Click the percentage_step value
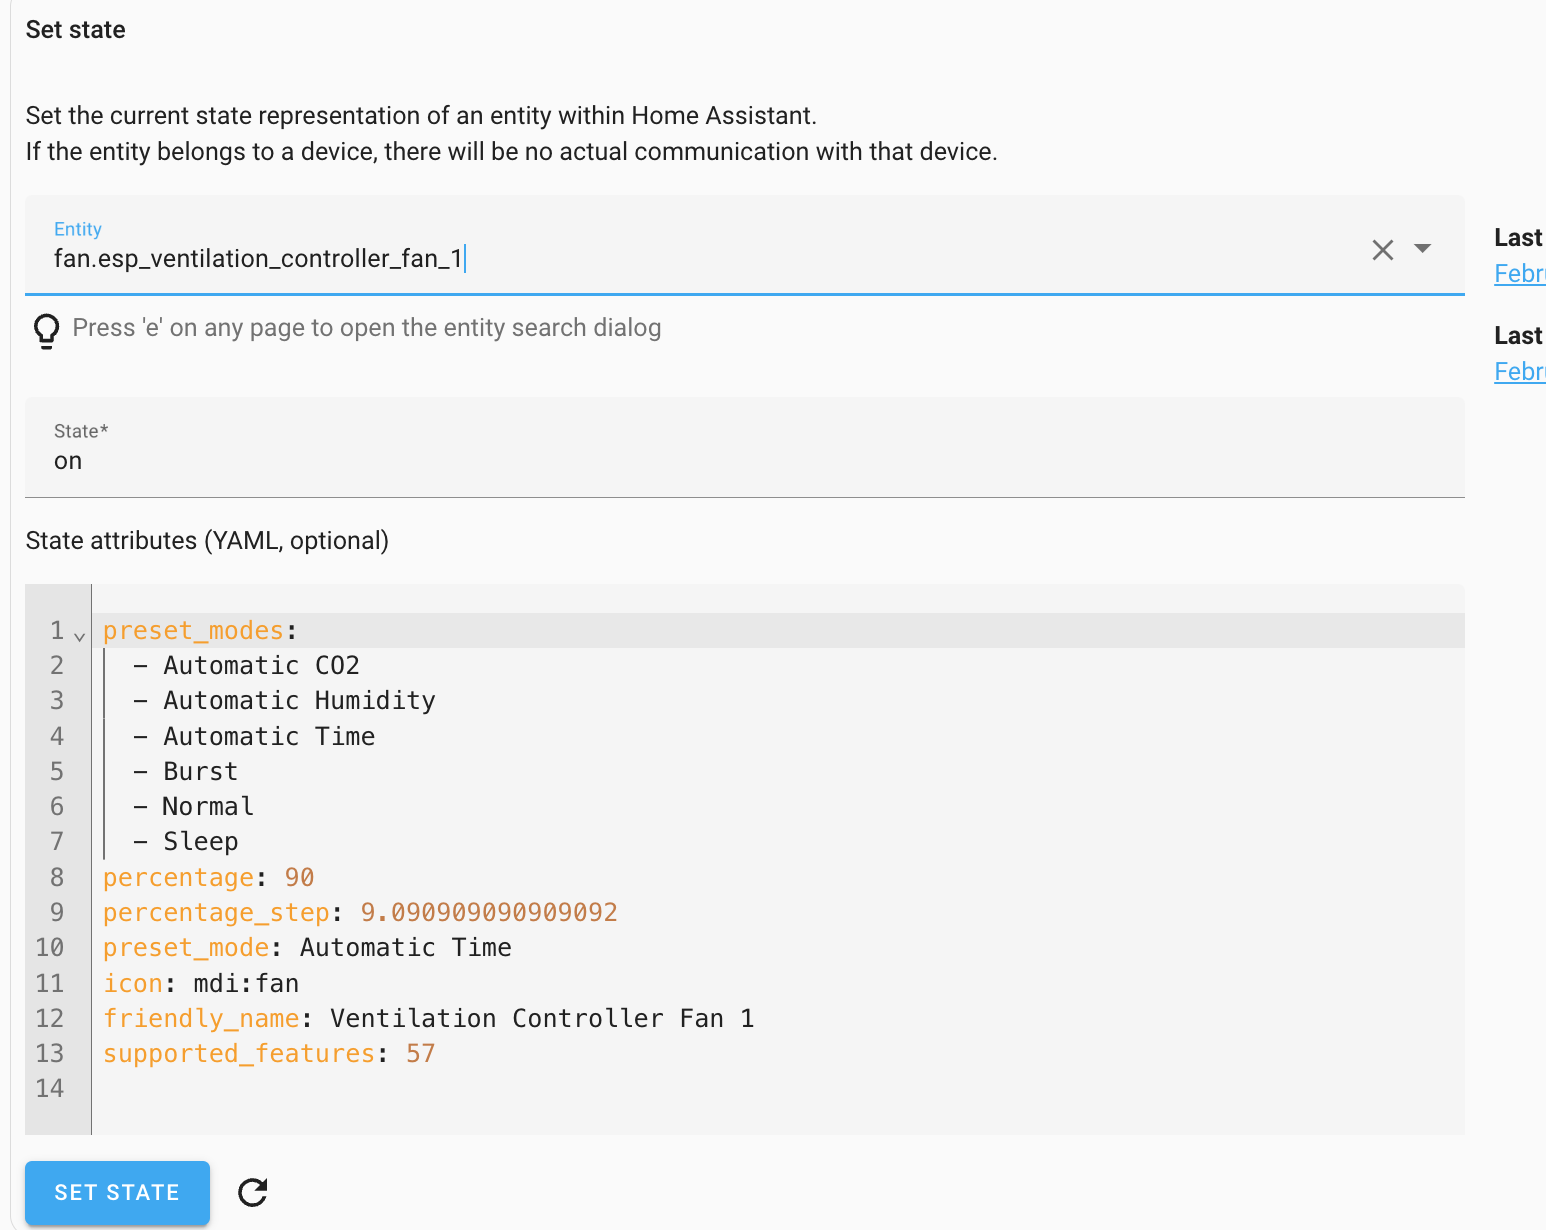This screenshot has height=1230, width=1546. [x=488, y=912]
